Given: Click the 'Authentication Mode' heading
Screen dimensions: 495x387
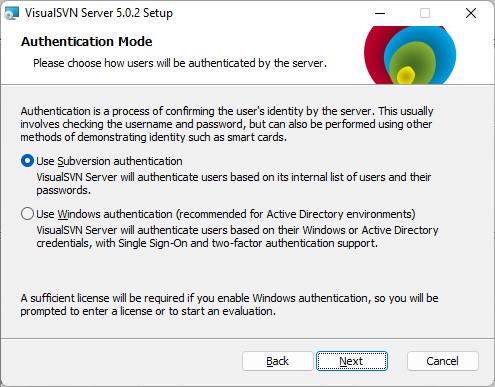Looking at the screenshot, I should coord(87,42).
